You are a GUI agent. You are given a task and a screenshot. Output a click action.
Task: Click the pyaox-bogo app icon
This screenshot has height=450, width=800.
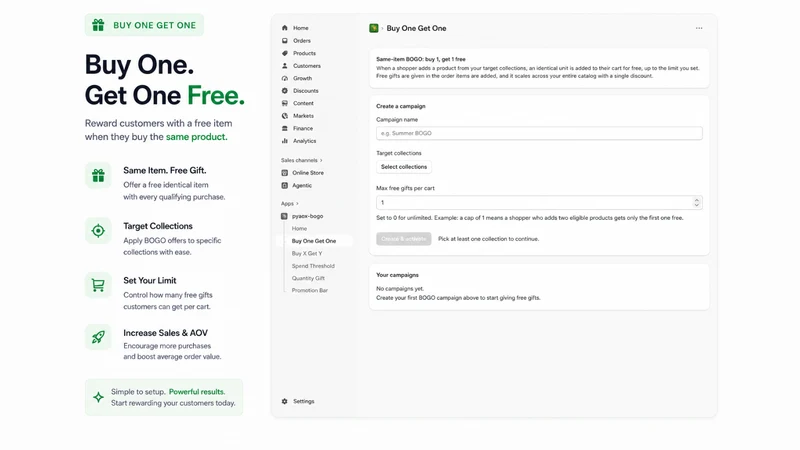284,216
